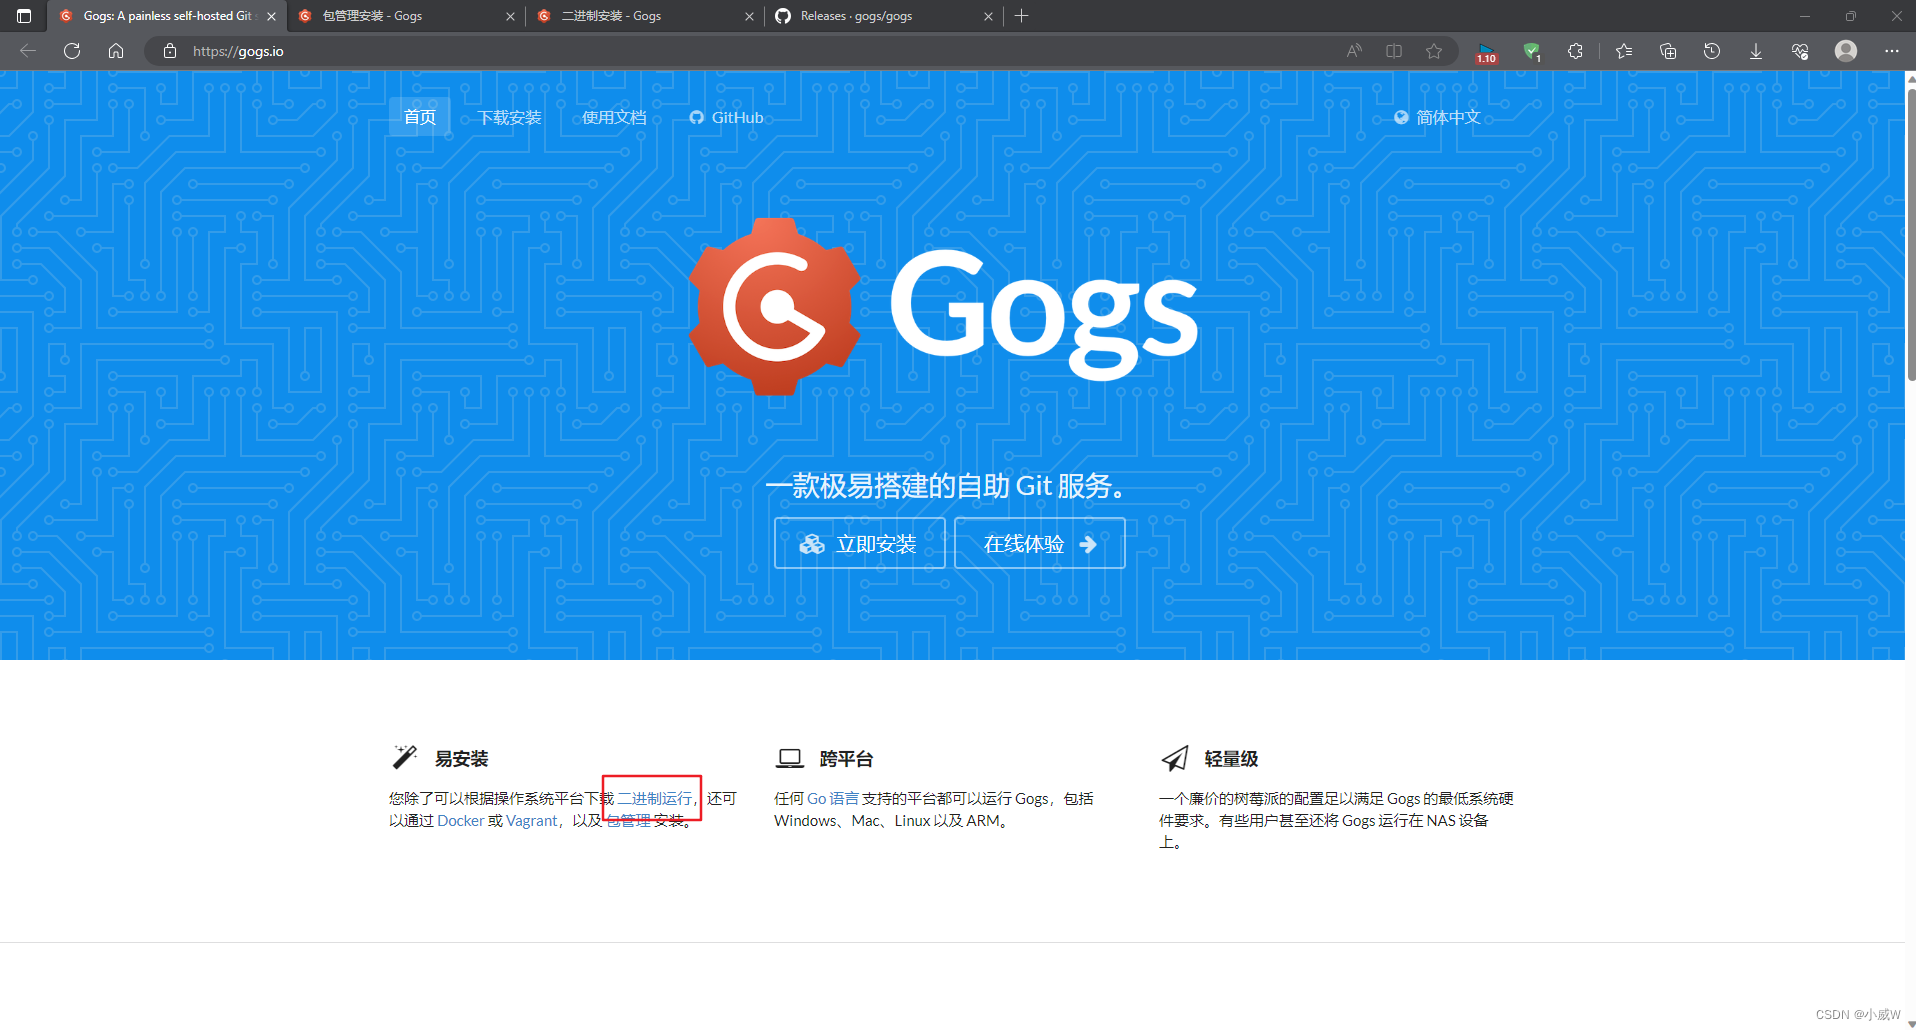Viewport: 1916px width, 1030px height.
Task: Click the 在线体验 button
Action: (1040, 543)
